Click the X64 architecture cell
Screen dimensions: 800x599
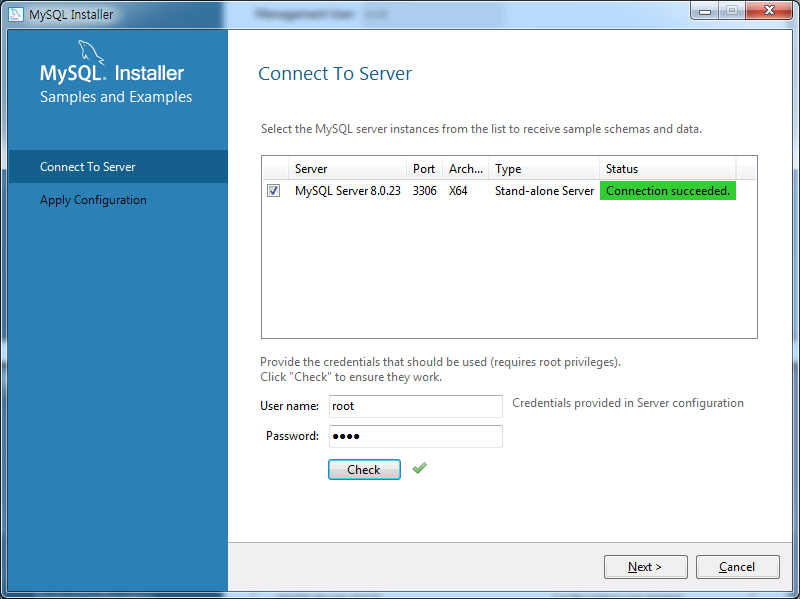(458, 191)
